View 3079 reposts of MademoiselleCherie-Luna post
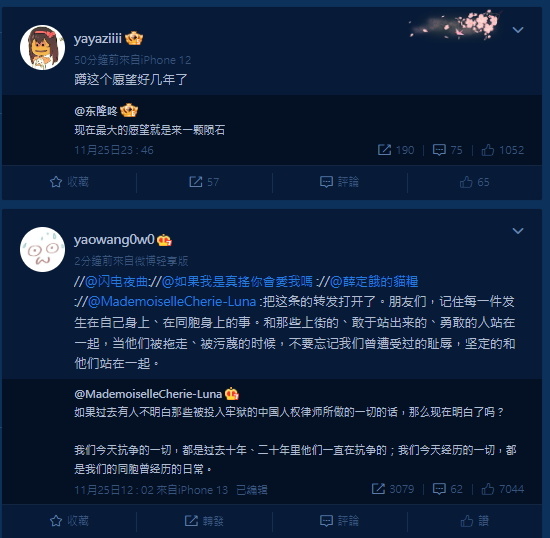 point(393,489)
